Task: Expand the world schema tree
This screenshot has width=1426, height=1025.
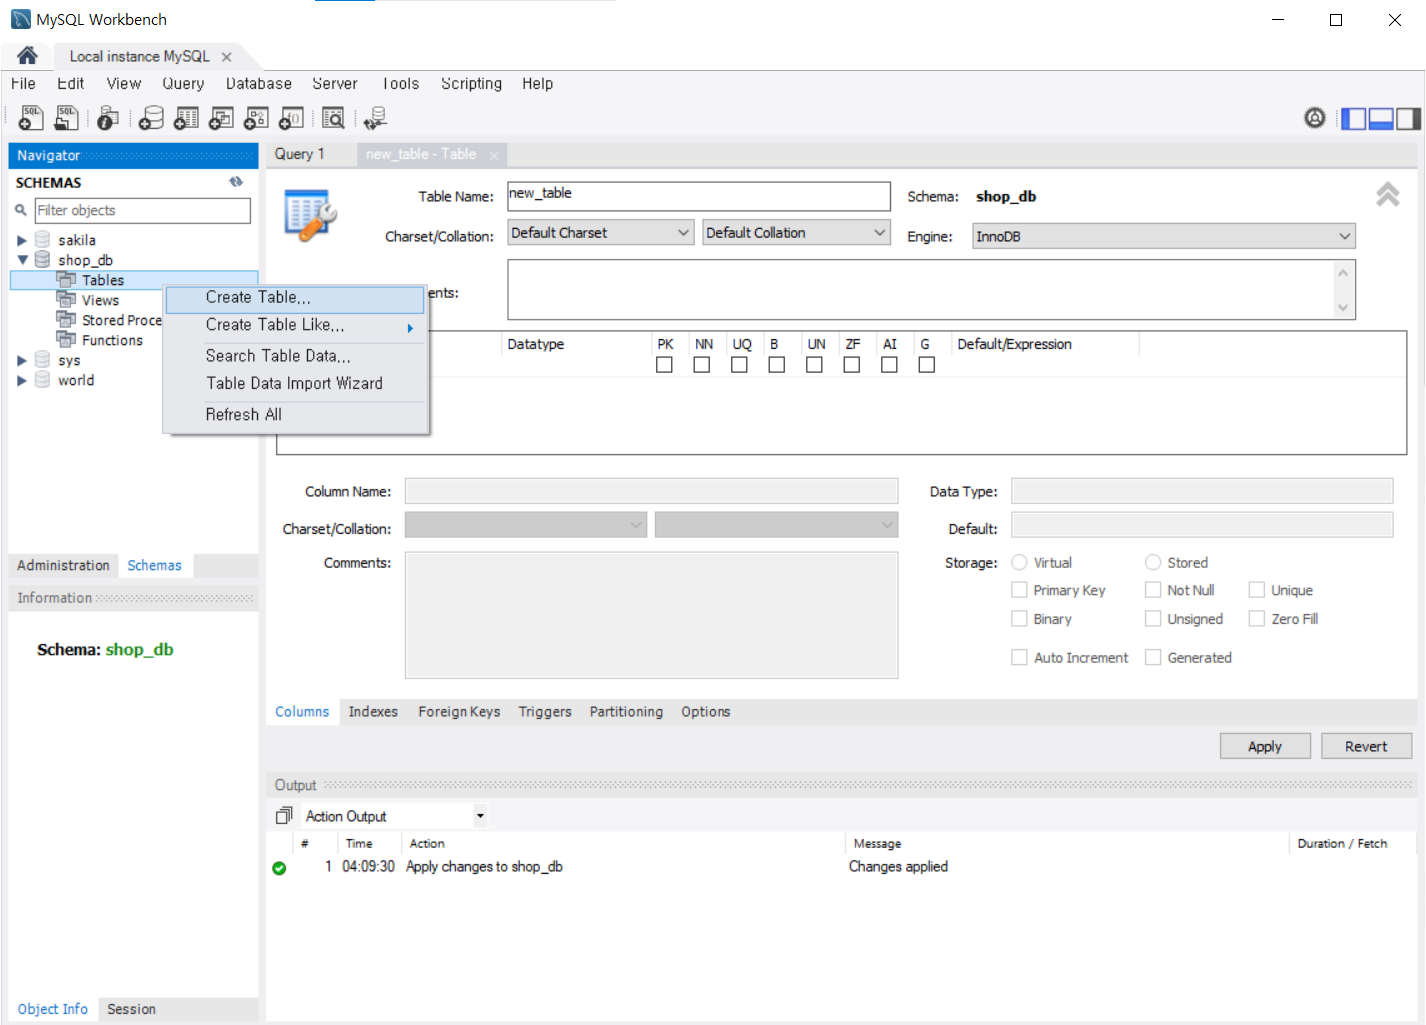Action: [x=22, y=380]
